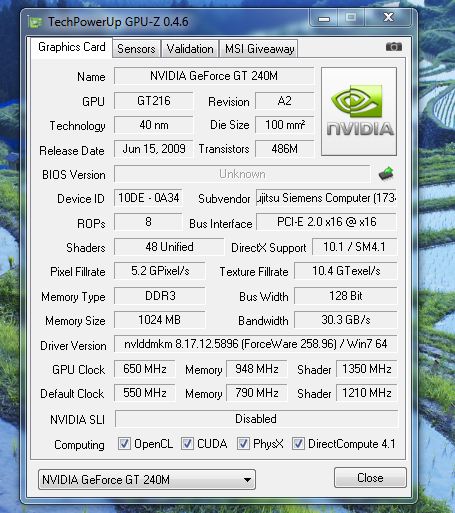Click the GPU-Z title bar app icon
The width and height of the screenshot is (455, 513).
[x=35, y=22]
